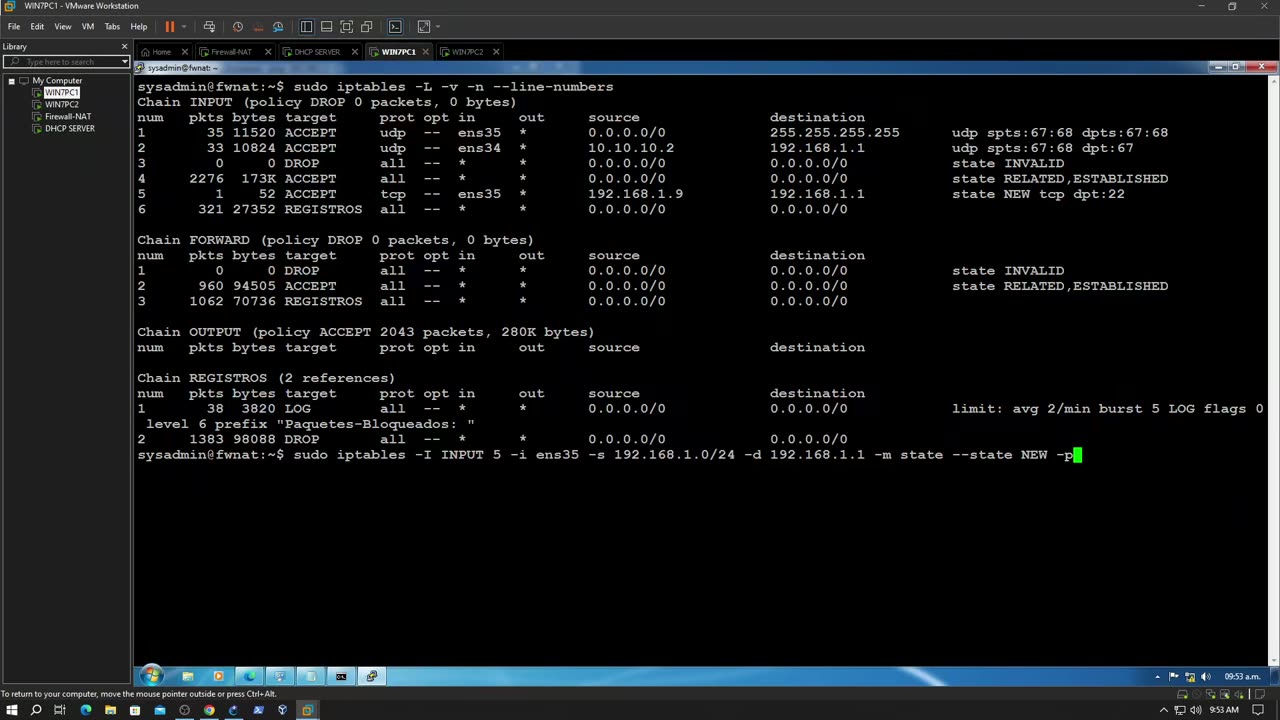The image size is (1280, 720).
Task: Close the Library panel
Action: click(125, 46)
